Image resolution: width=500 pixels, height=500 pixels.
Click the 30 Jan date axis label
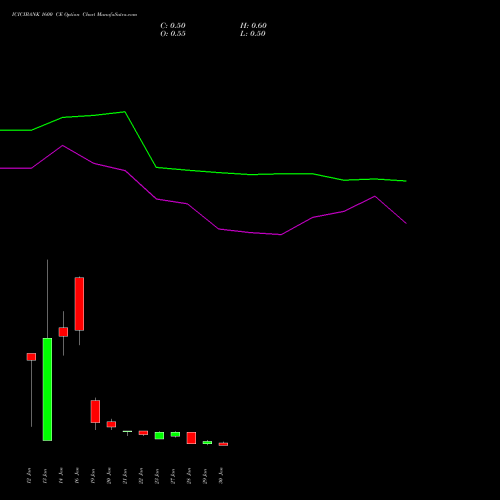pyautogui.click(x=221, y=476)
